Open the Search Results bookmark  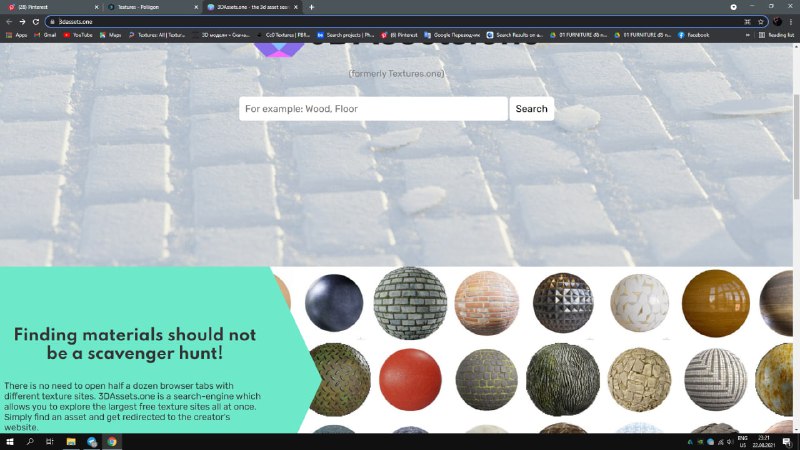(x=514, y=35)
